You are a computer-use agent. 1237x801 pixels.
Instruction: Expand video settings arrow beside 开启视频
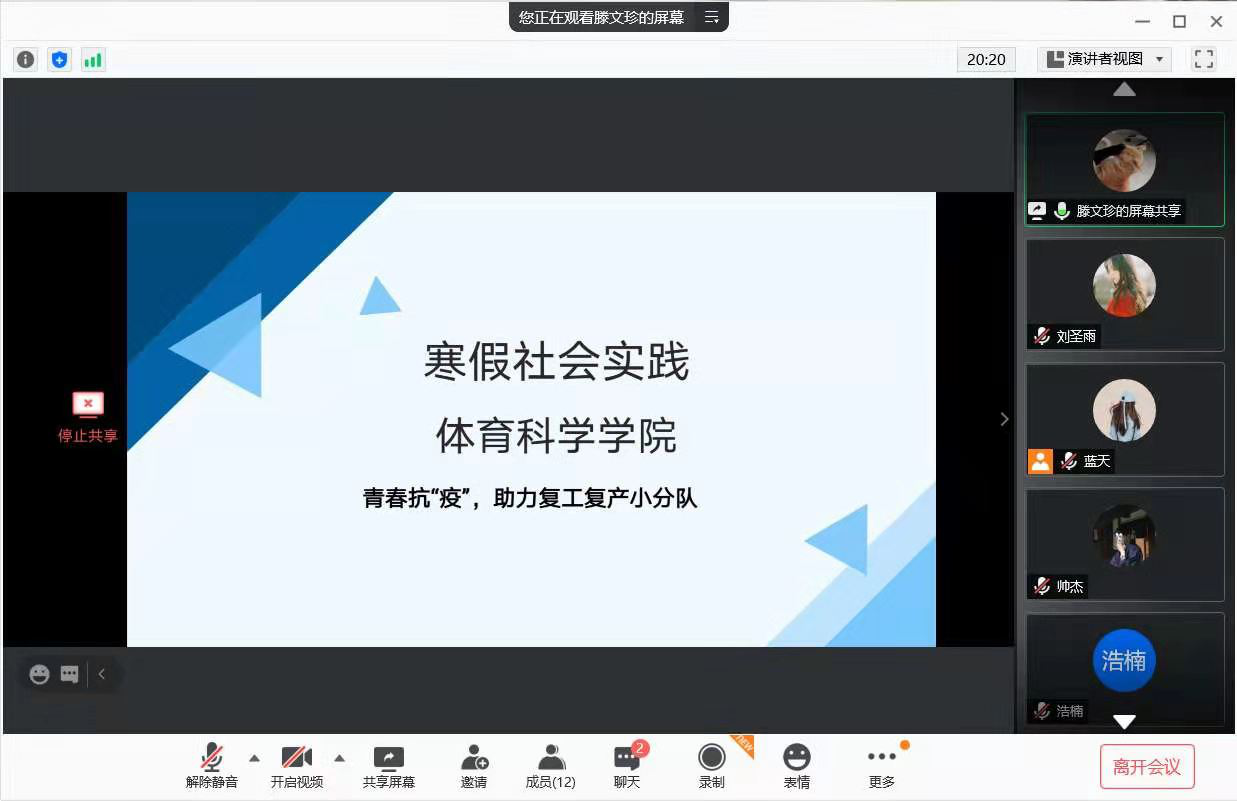(x=340, y=758)
